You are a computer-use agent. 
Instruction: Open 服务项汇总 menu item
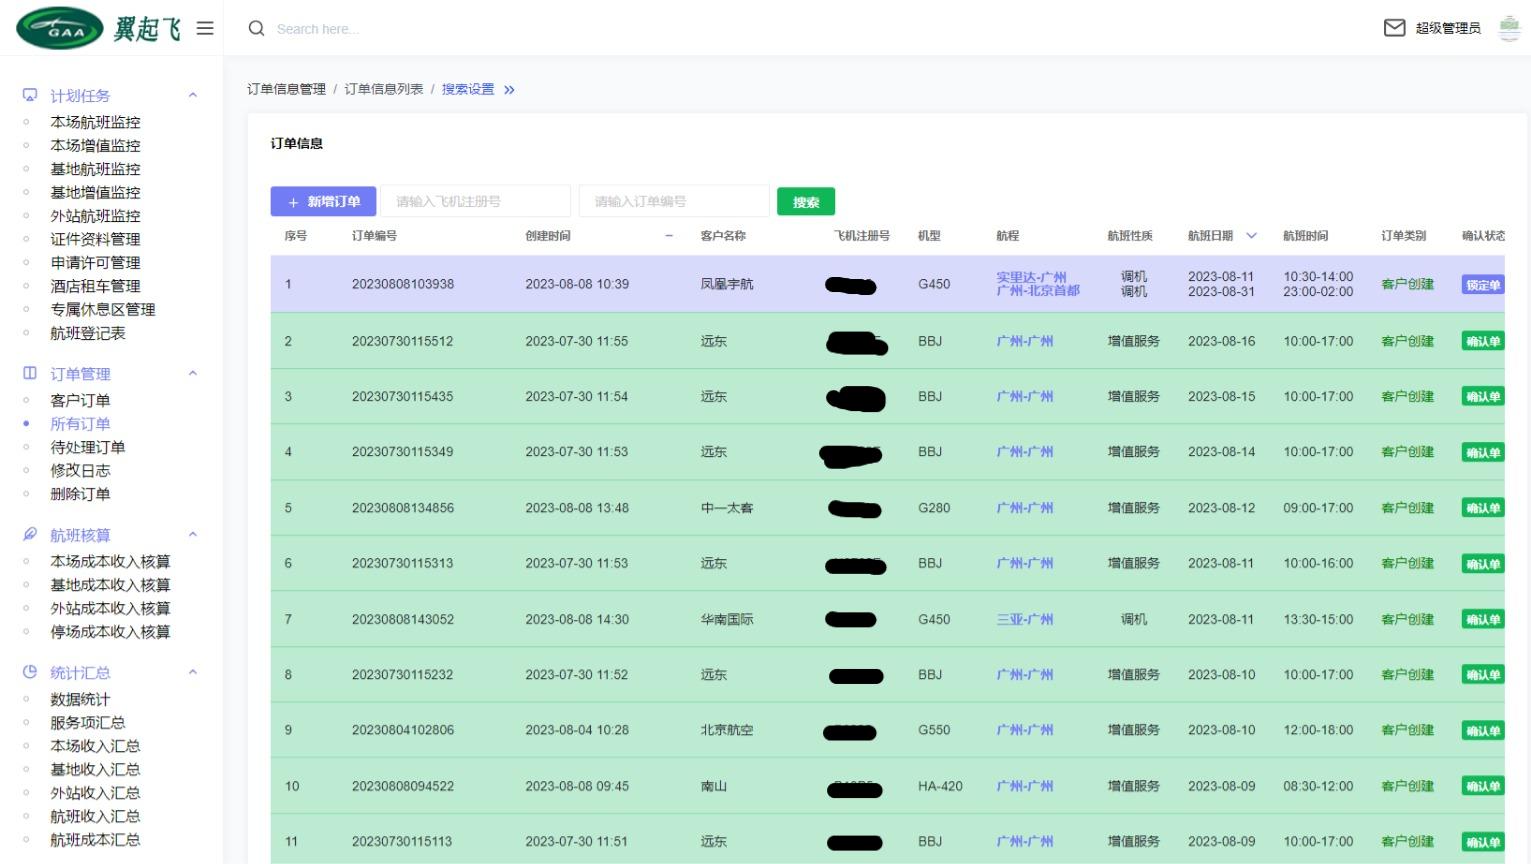pyautogui.click(x=88, y=722)
